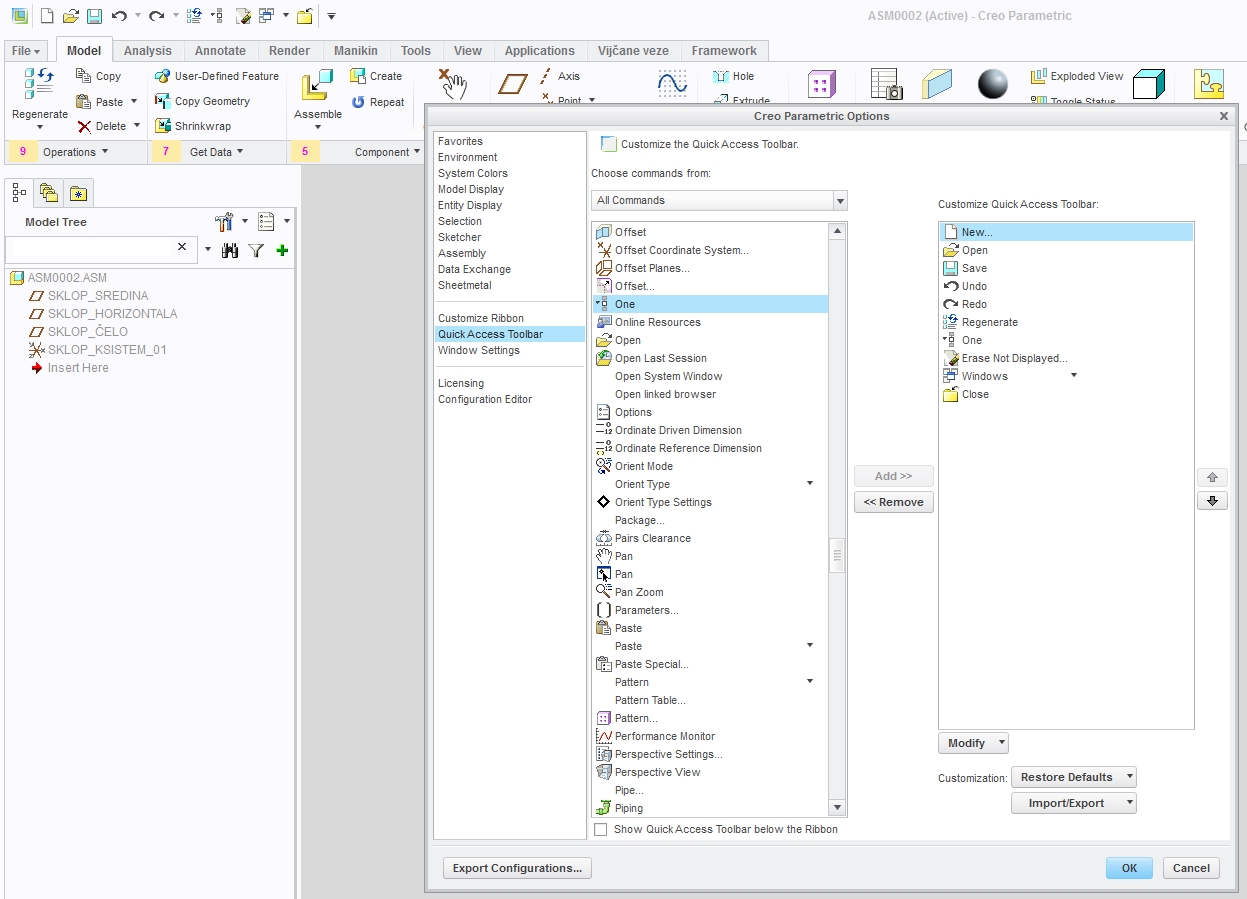Switch to the Applications tab
The image size is (1247, 899).
pos(540,50)
